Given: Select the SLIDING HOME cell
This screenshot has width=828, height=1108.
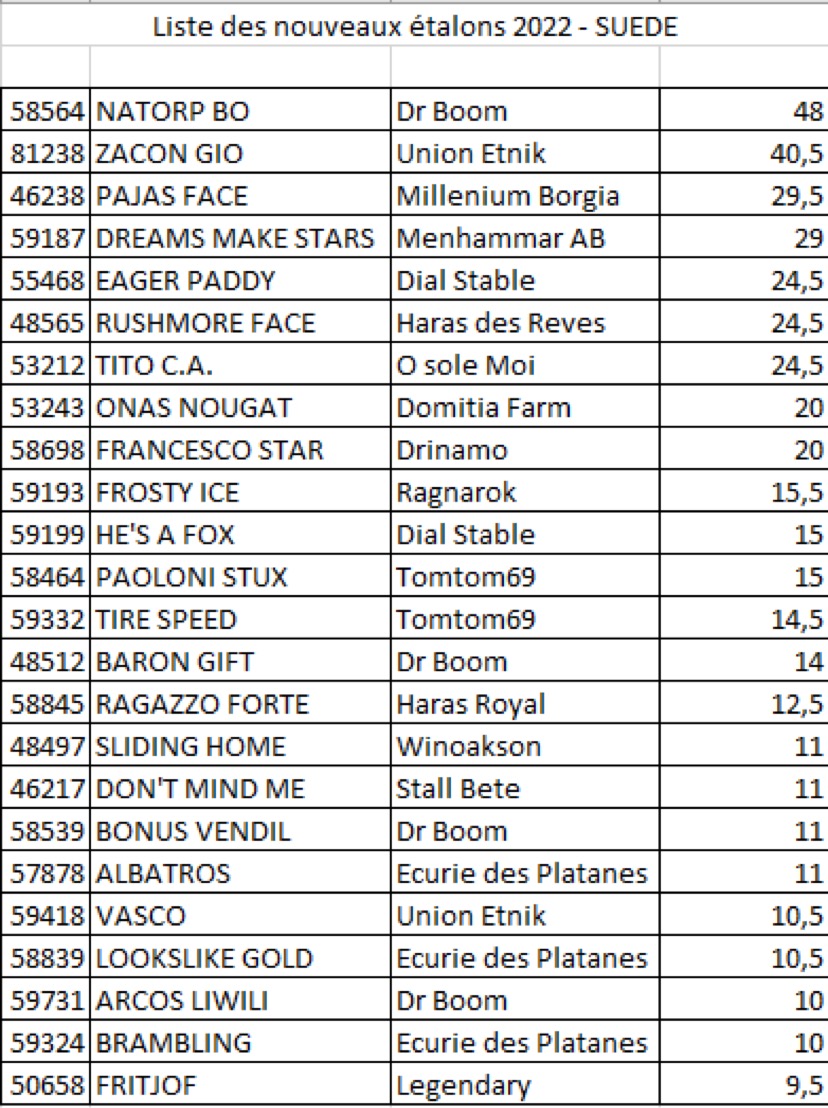Looking at the screenshot, I should pos(240,746).
